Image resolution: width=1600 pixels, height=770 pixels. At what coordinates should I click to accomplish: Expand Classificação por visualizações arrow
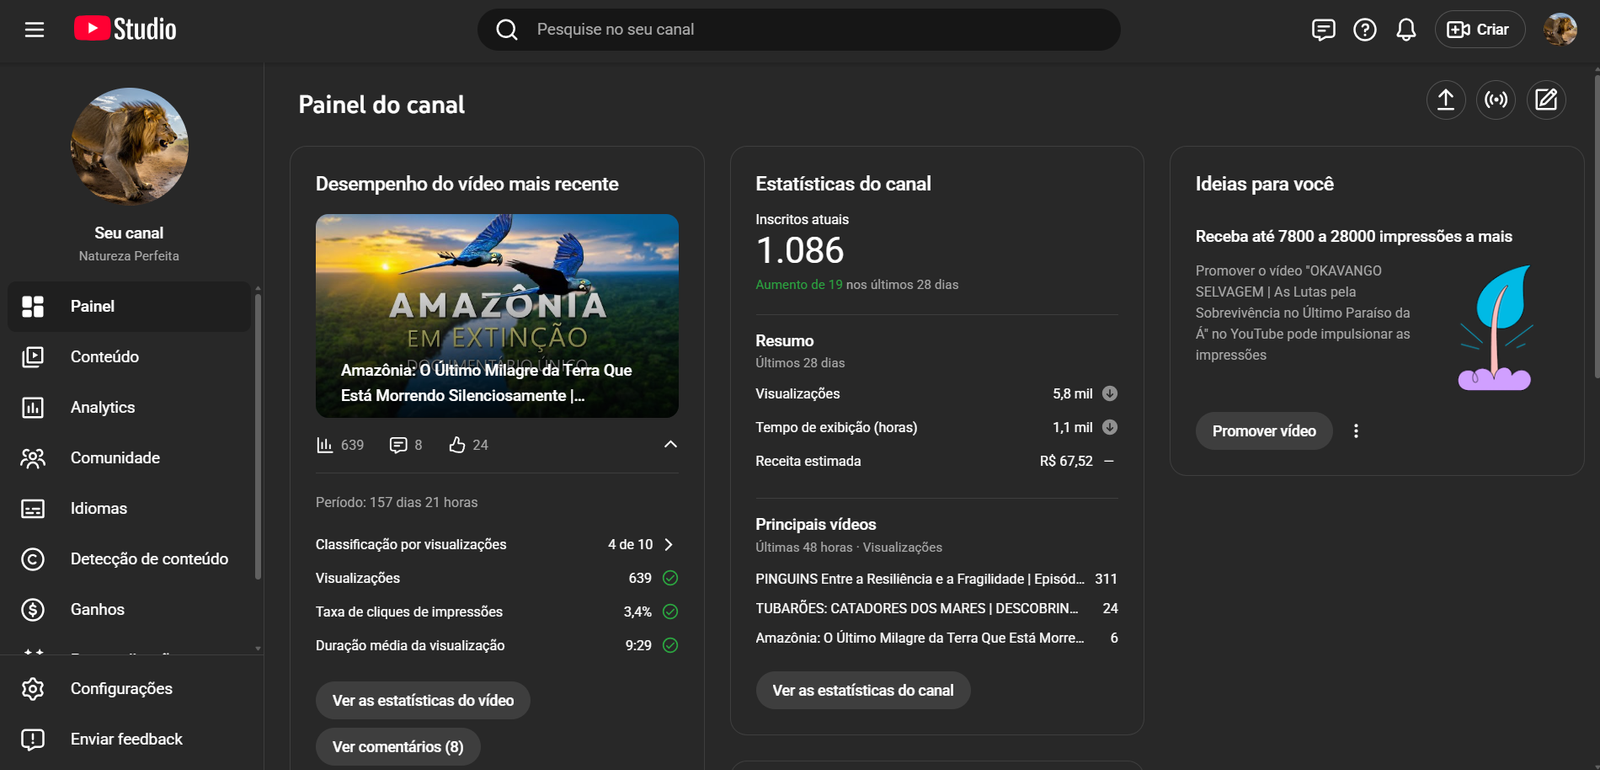tap(669, 545)
